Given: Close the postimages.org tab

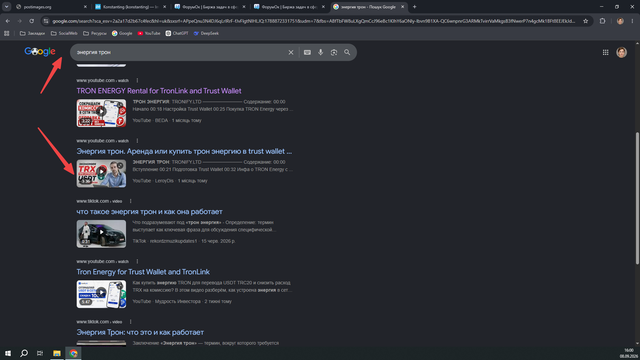Looking at the screenshot, I should point(85,7).
